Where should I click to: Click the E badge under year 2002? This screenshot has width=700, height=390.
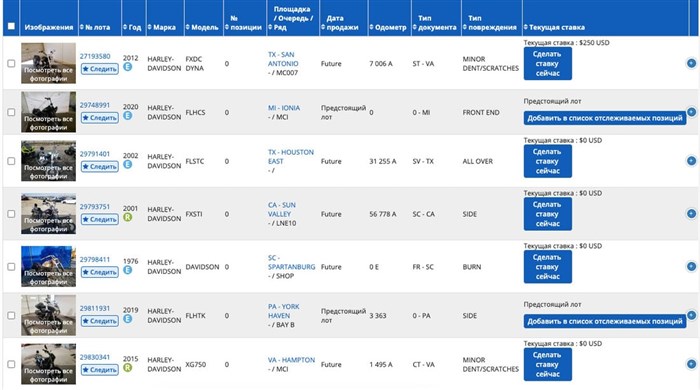pos(128,165)
